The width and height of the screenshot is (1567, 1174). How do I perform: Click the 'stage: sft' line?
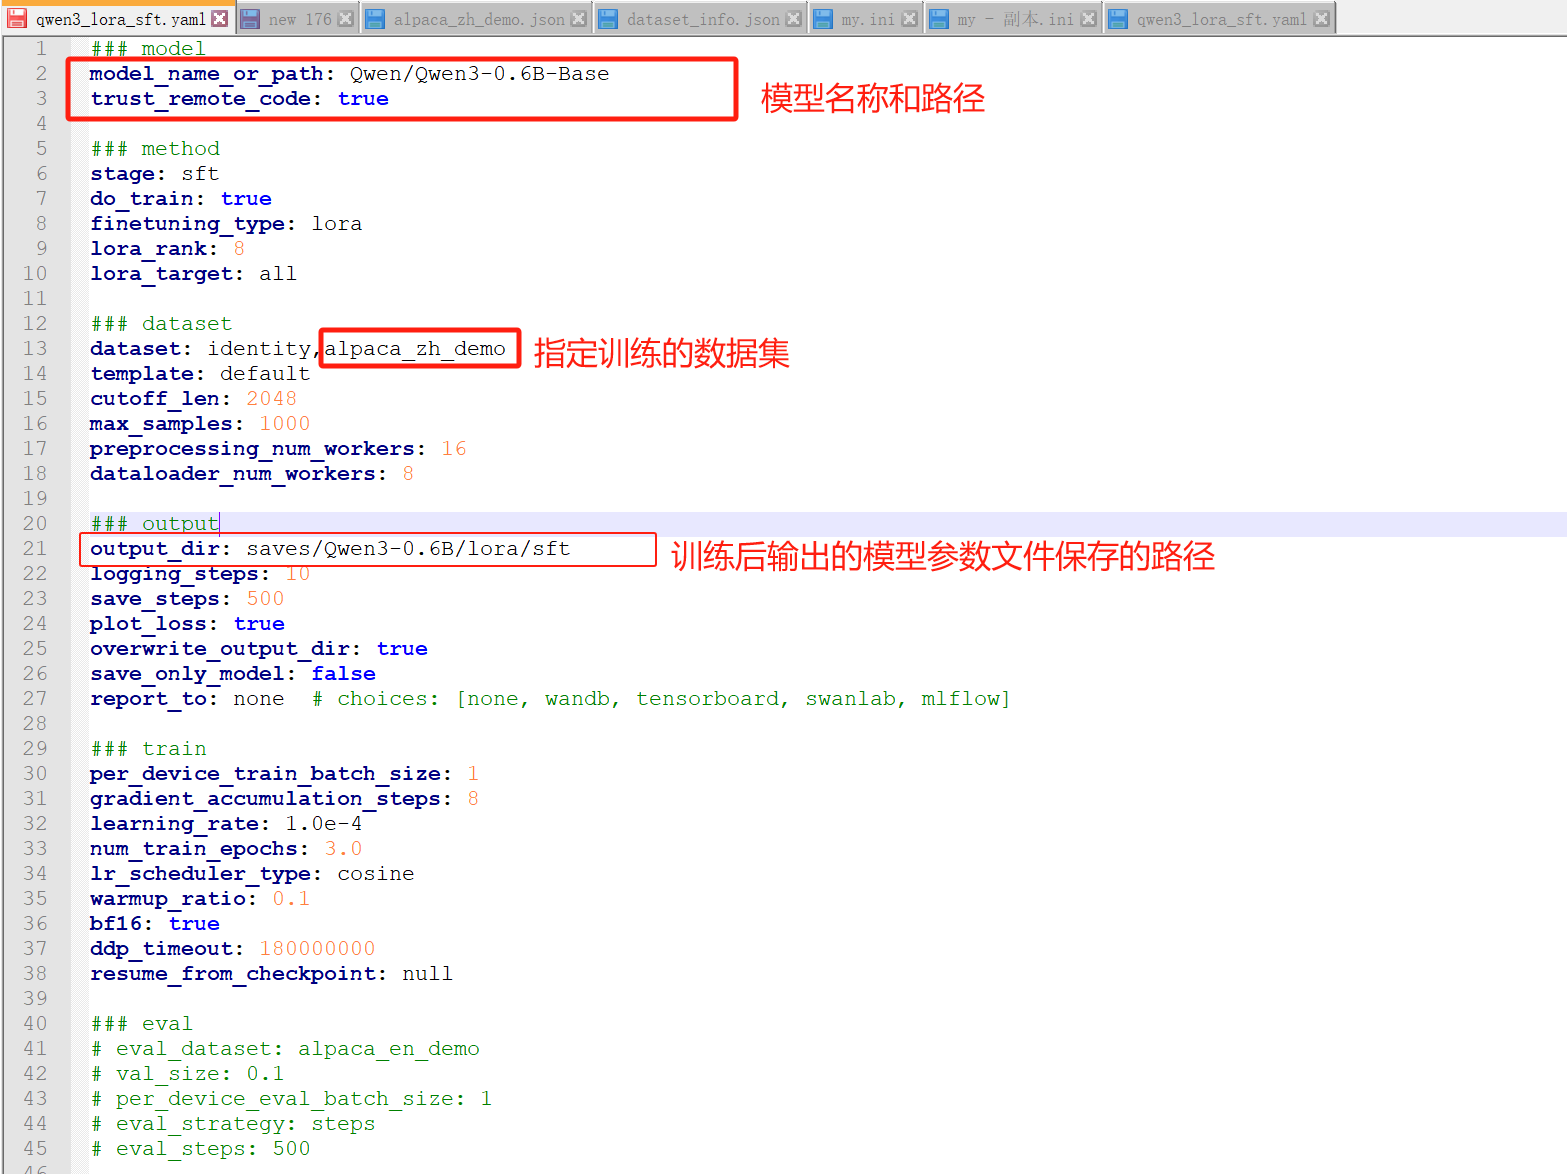(x=155, y=174)
